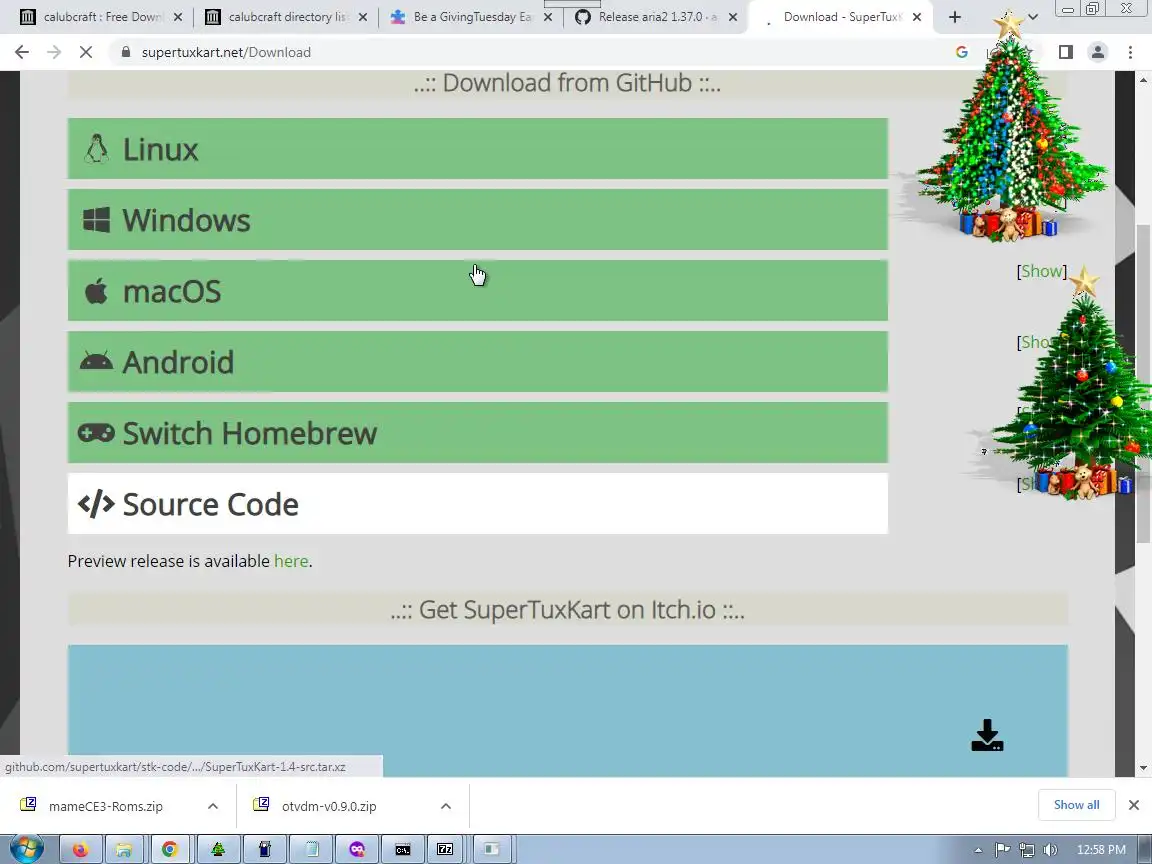Screen dimensions: 1152x864
Task: Follow the preview release 'here' link
Action: 291,561
